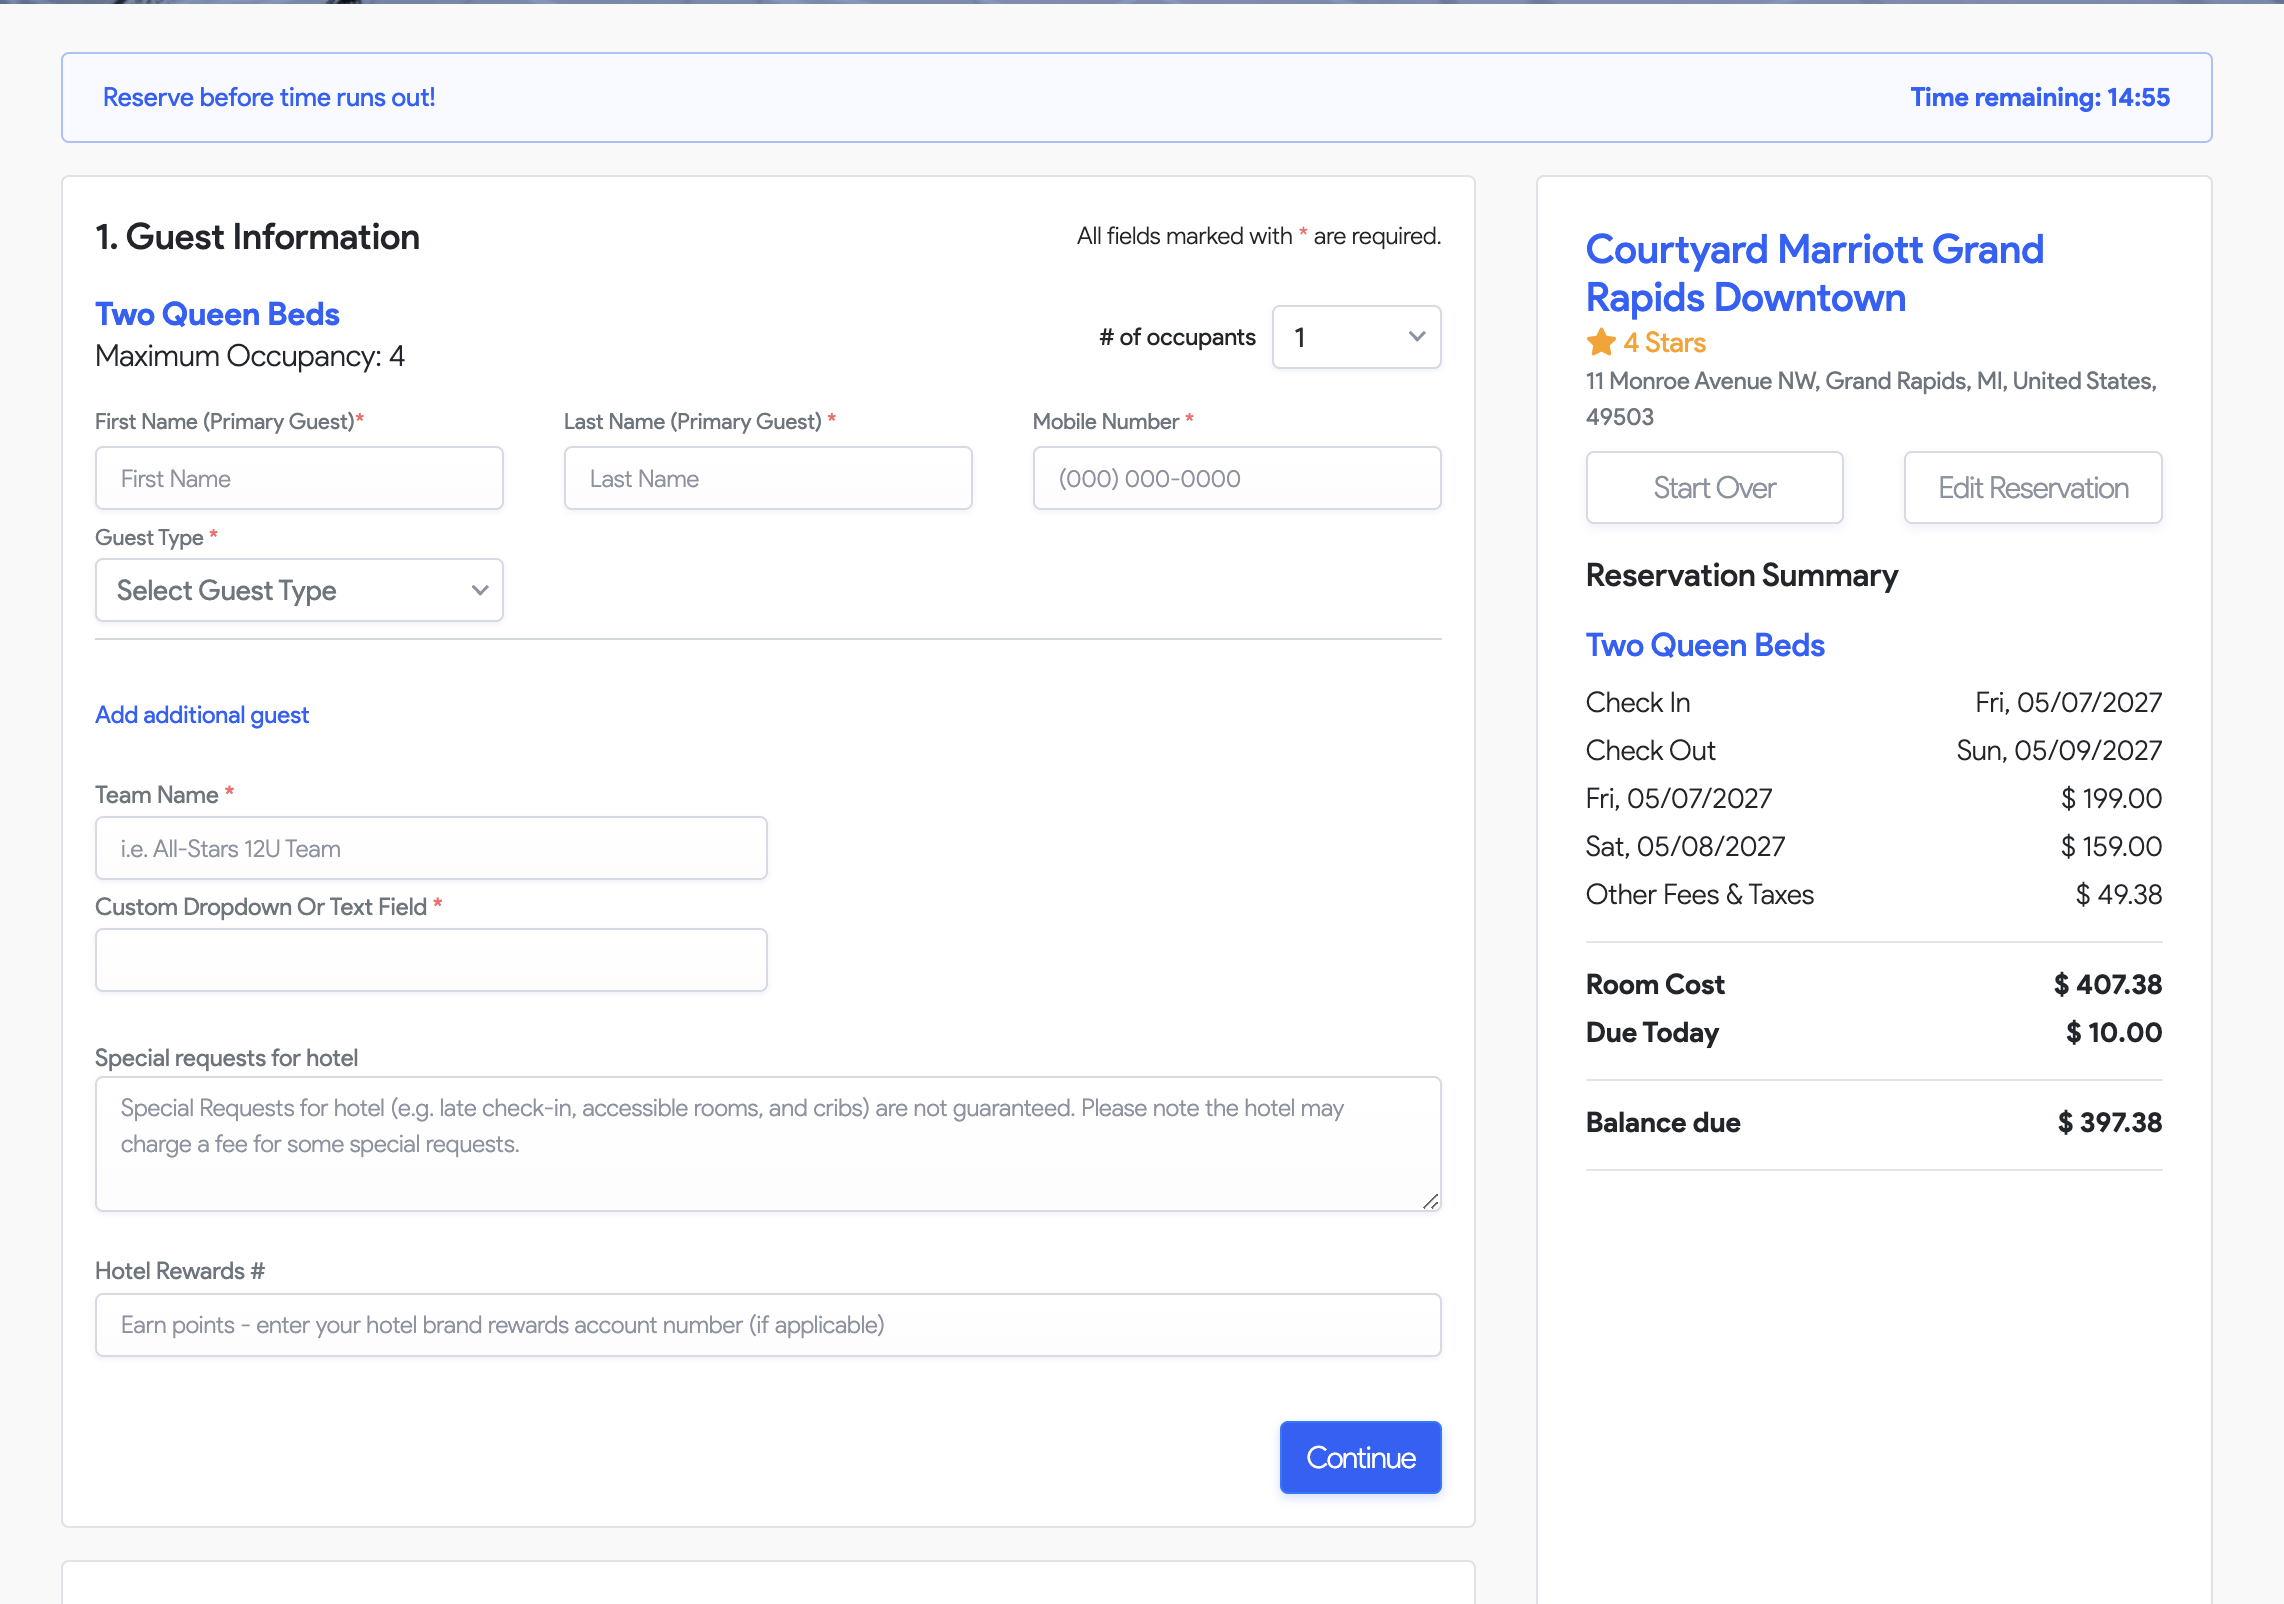Open the number of occupants dropdown

tap(1356, 337)
